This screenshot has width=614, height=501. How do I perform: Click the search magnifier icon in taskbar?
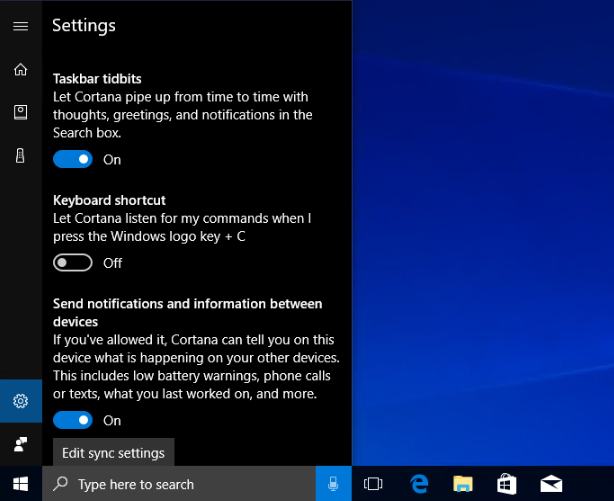(x=60, y=484)
